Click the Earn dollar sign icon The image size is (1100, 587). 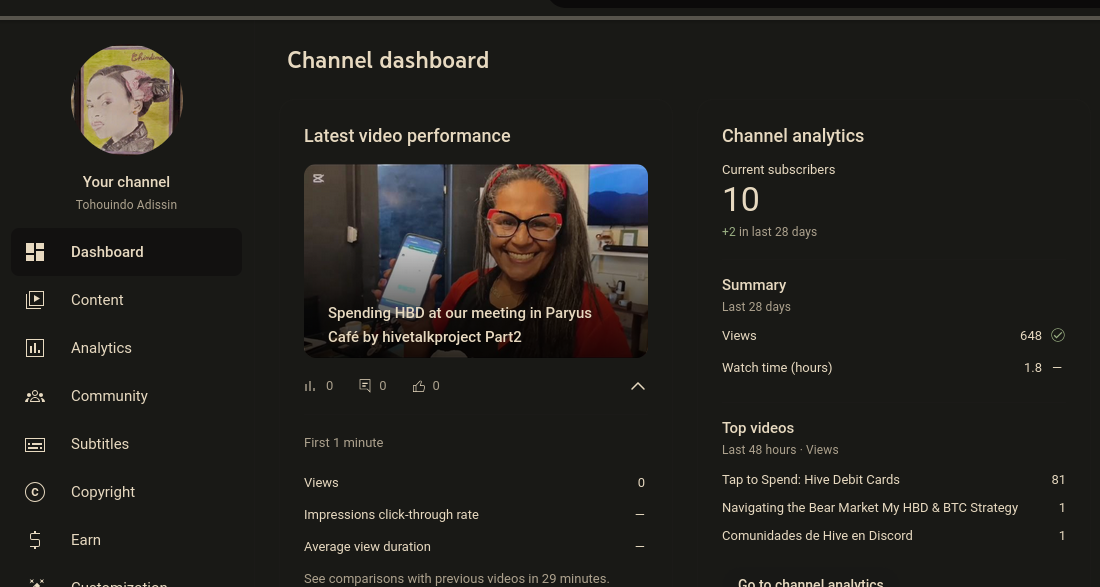tap(35, 540)
